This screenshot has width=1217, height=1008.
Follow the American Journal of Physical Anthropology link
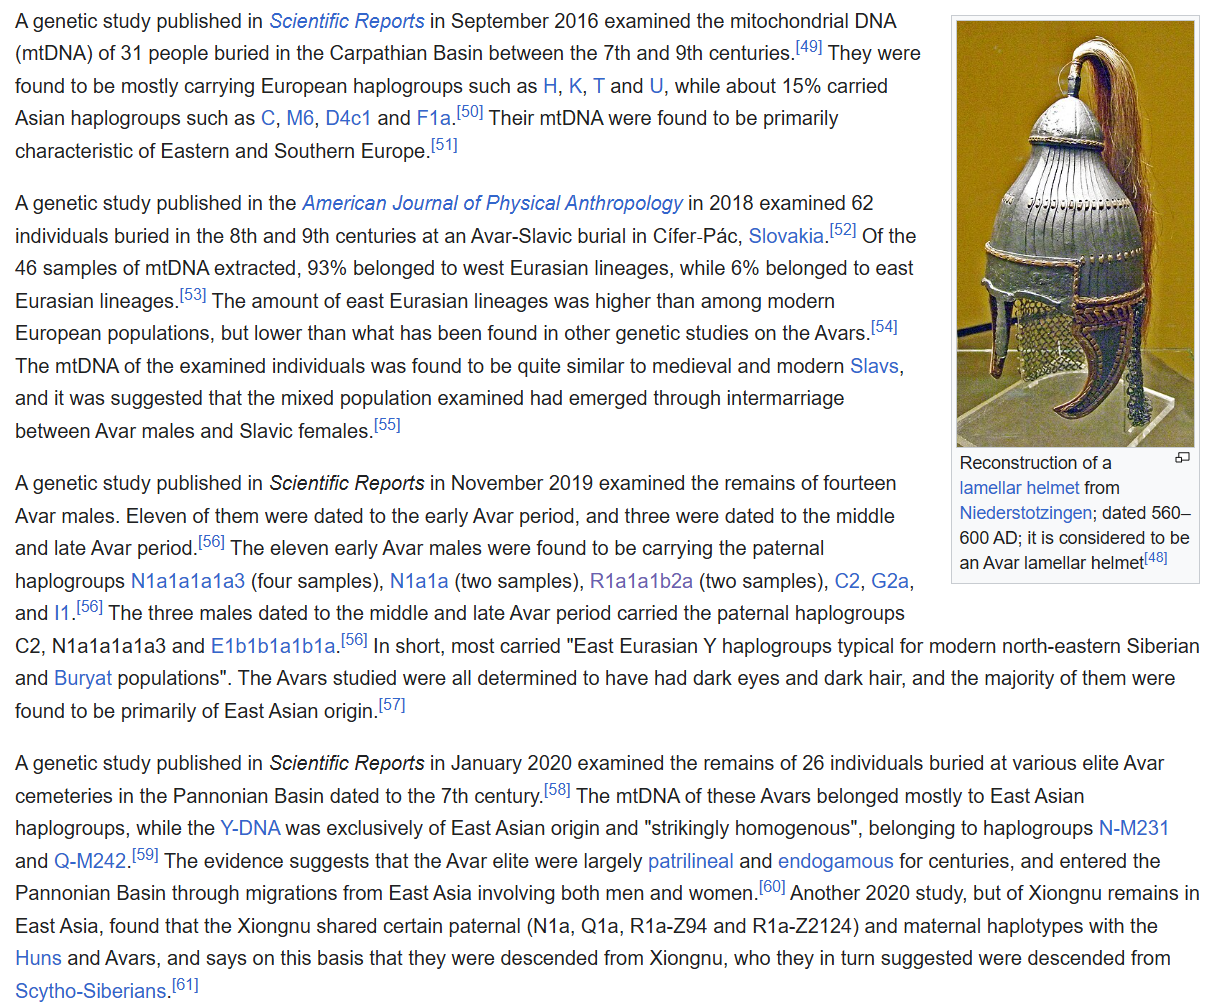[x=492, y=203]
